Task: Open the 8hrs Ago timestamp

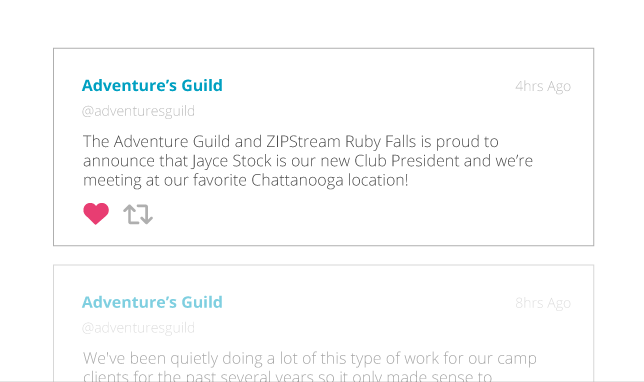Action: [x=543, y=303]
